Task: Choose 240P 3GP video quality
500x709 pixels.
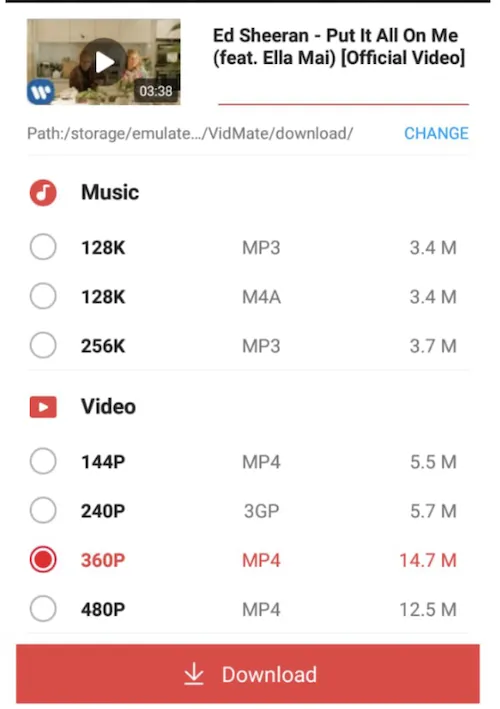Action: [x=43, y=510]
